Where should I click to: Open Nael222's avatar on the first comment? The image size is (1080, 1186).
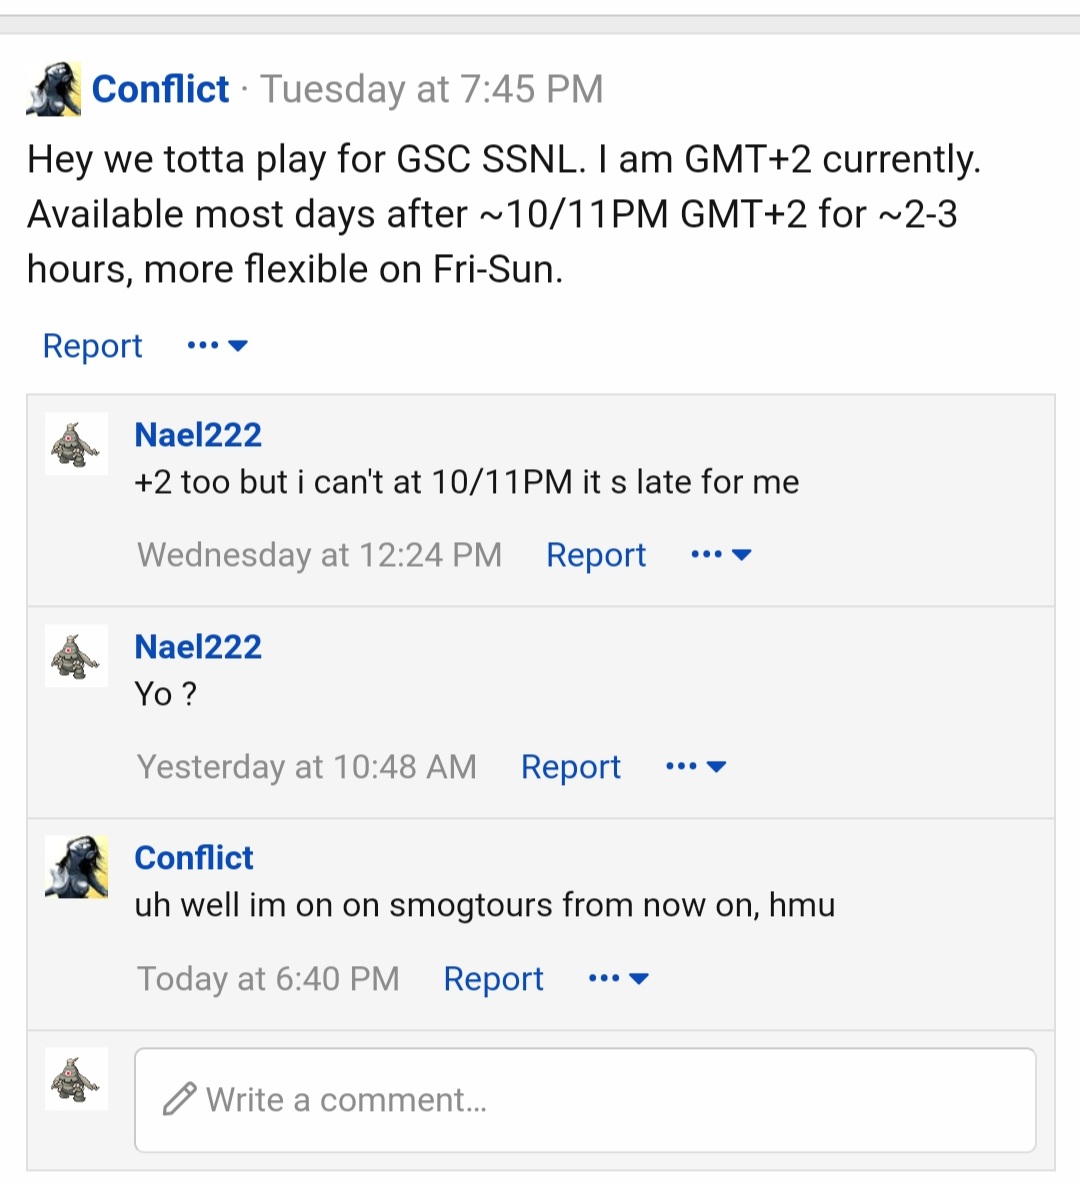coord(76,444)
